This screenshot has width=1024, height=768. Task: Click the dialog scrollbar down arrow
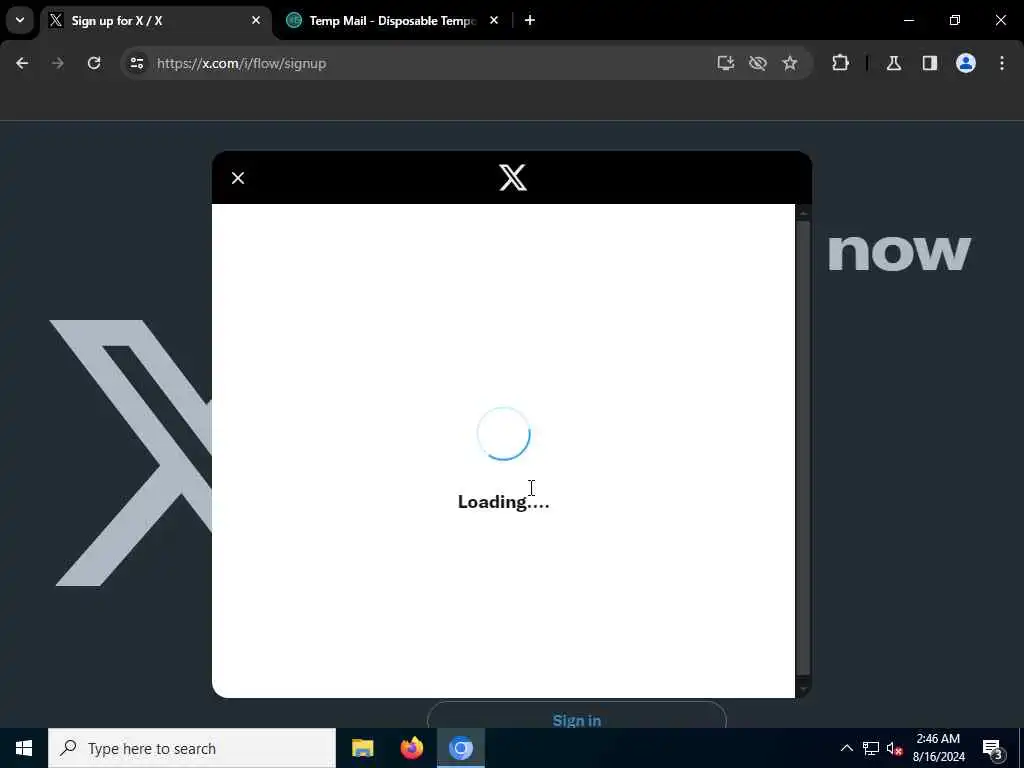(803, 688)
